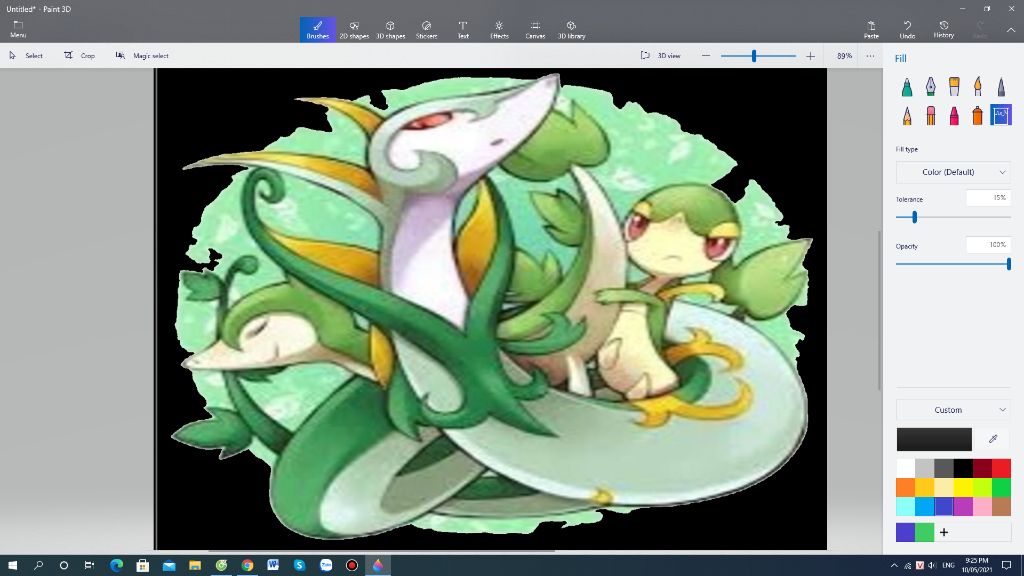Image resolution: width=1024 pixels, height=576 pixels.
Task: Choose the dark red color swatch
Action: point(982,468)
